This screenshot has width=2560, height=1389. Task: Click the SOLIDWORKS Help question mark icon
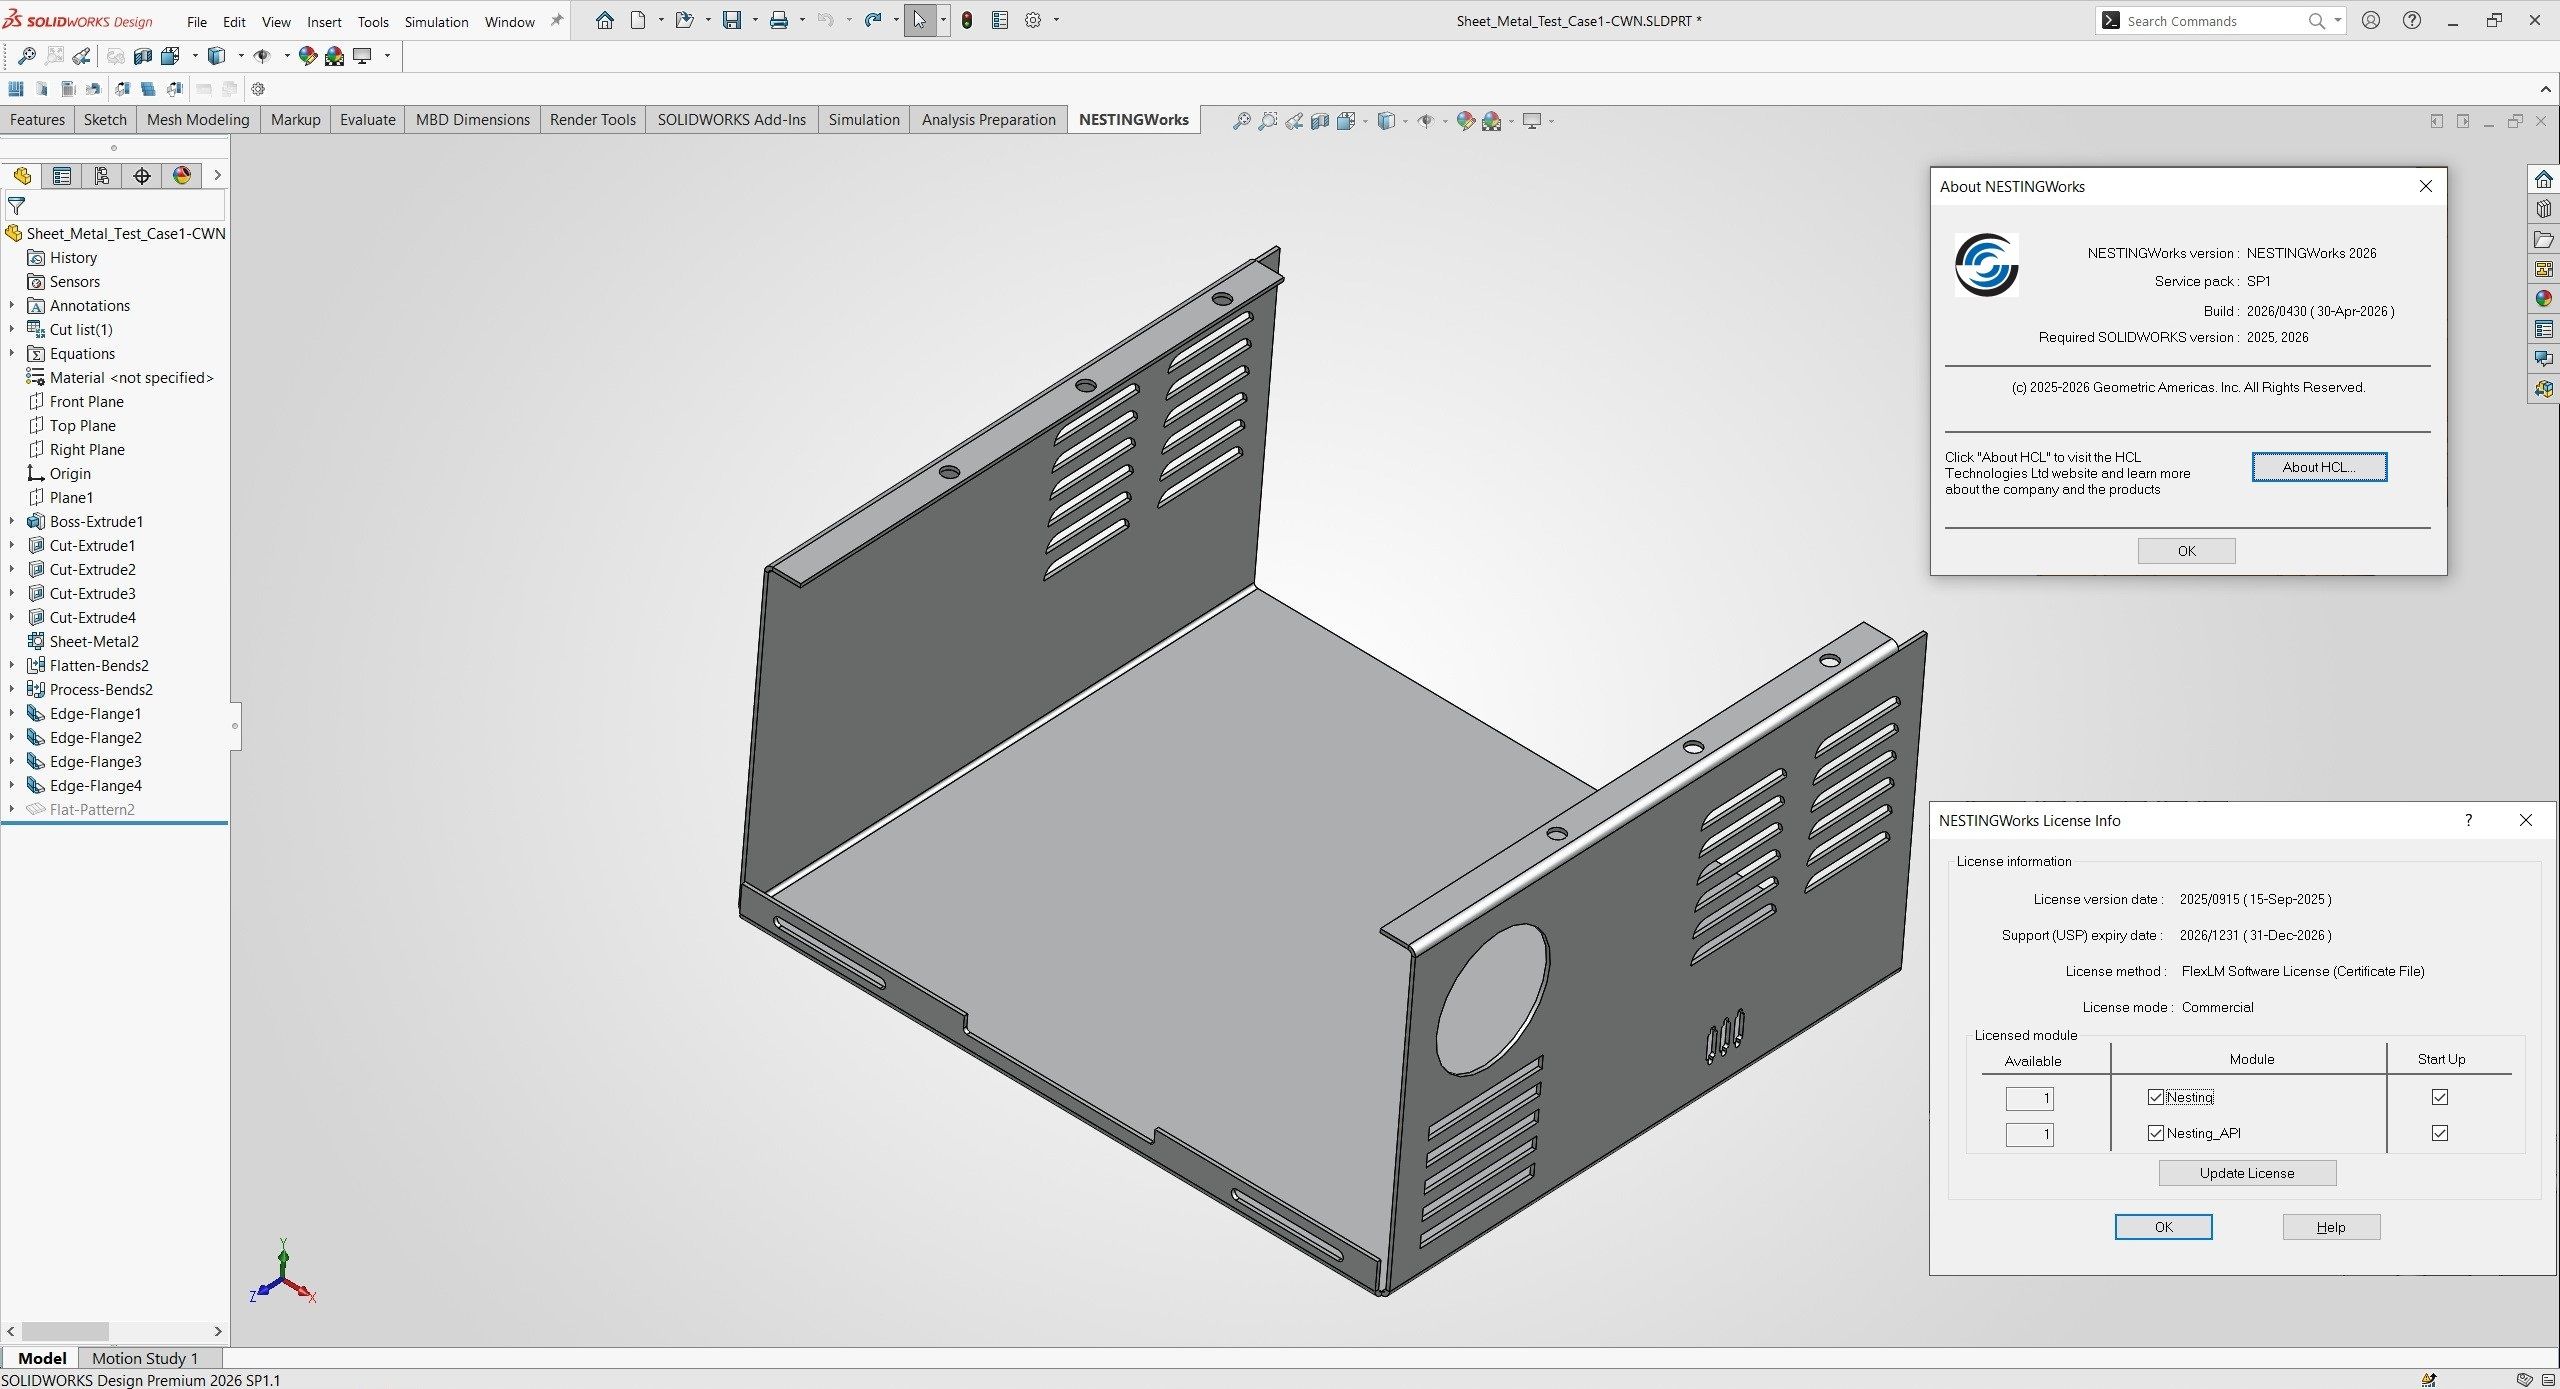pyautogui.click(x=2412, y=20)
